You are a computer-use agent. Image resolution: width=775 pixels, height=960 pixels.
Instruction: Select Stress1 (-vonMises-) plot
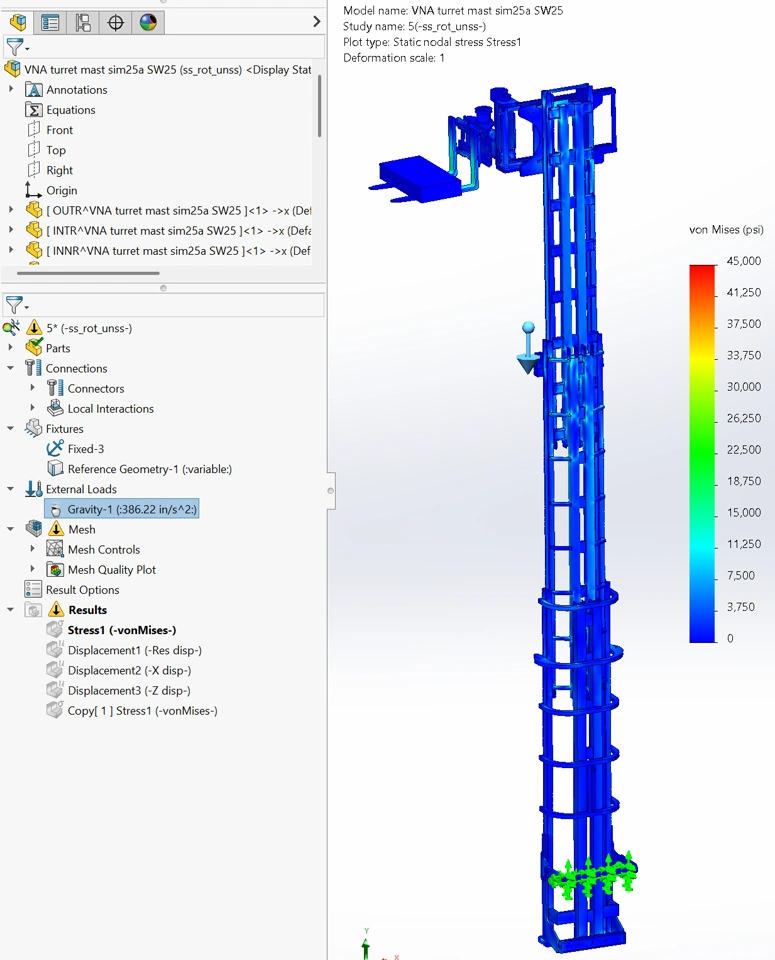pyautogui.click(x=122, y=630)
